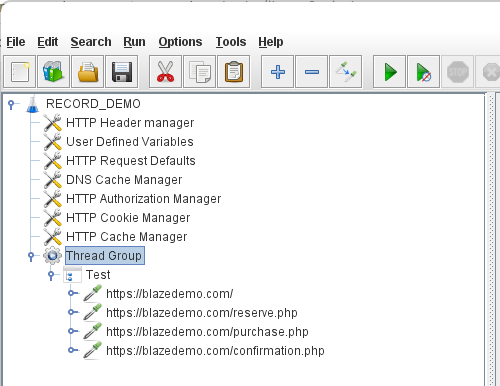Expand the purchase.php sampler node
Image resolution: width=500 pixels, height=386 pixels.
tap(73, 331)
